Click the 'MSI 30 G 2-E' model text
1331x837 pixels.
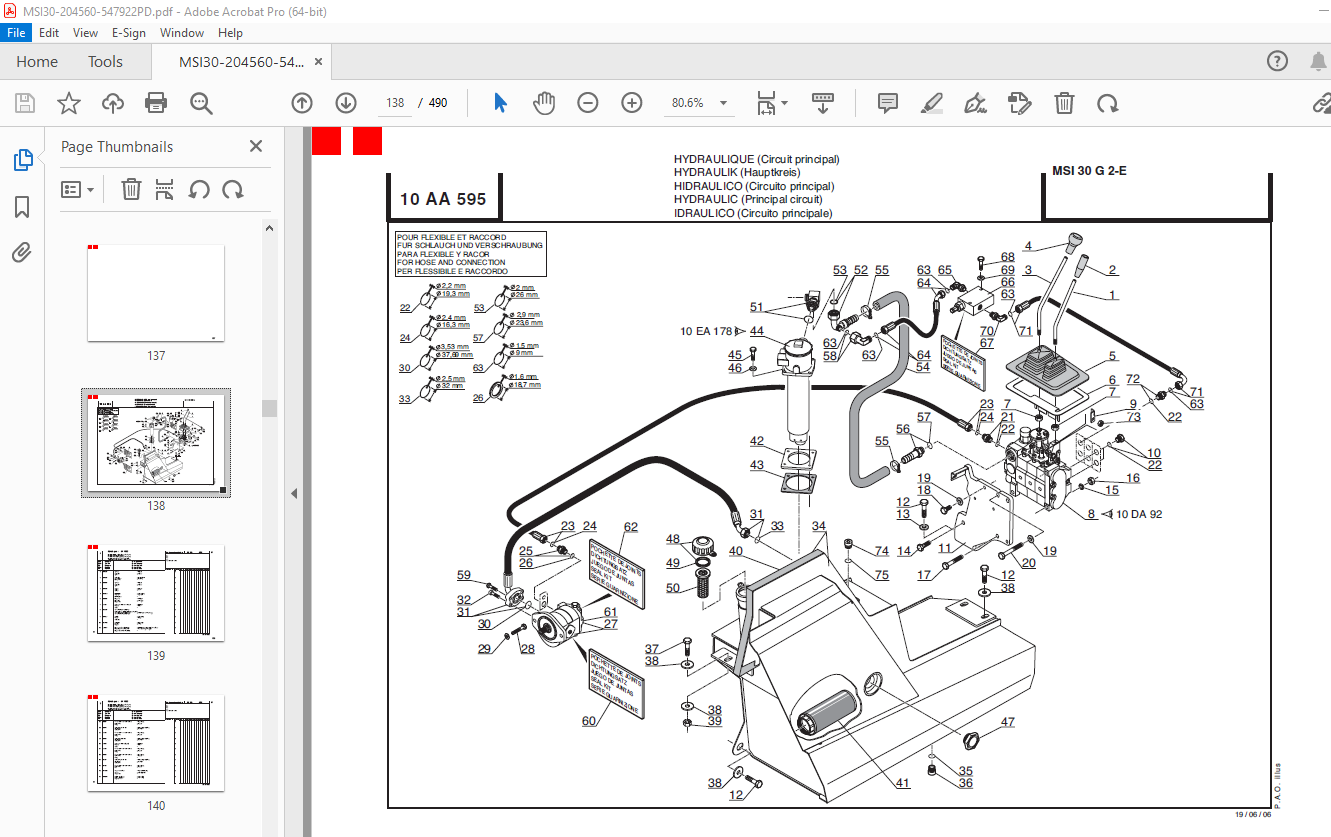(1089, 170)
